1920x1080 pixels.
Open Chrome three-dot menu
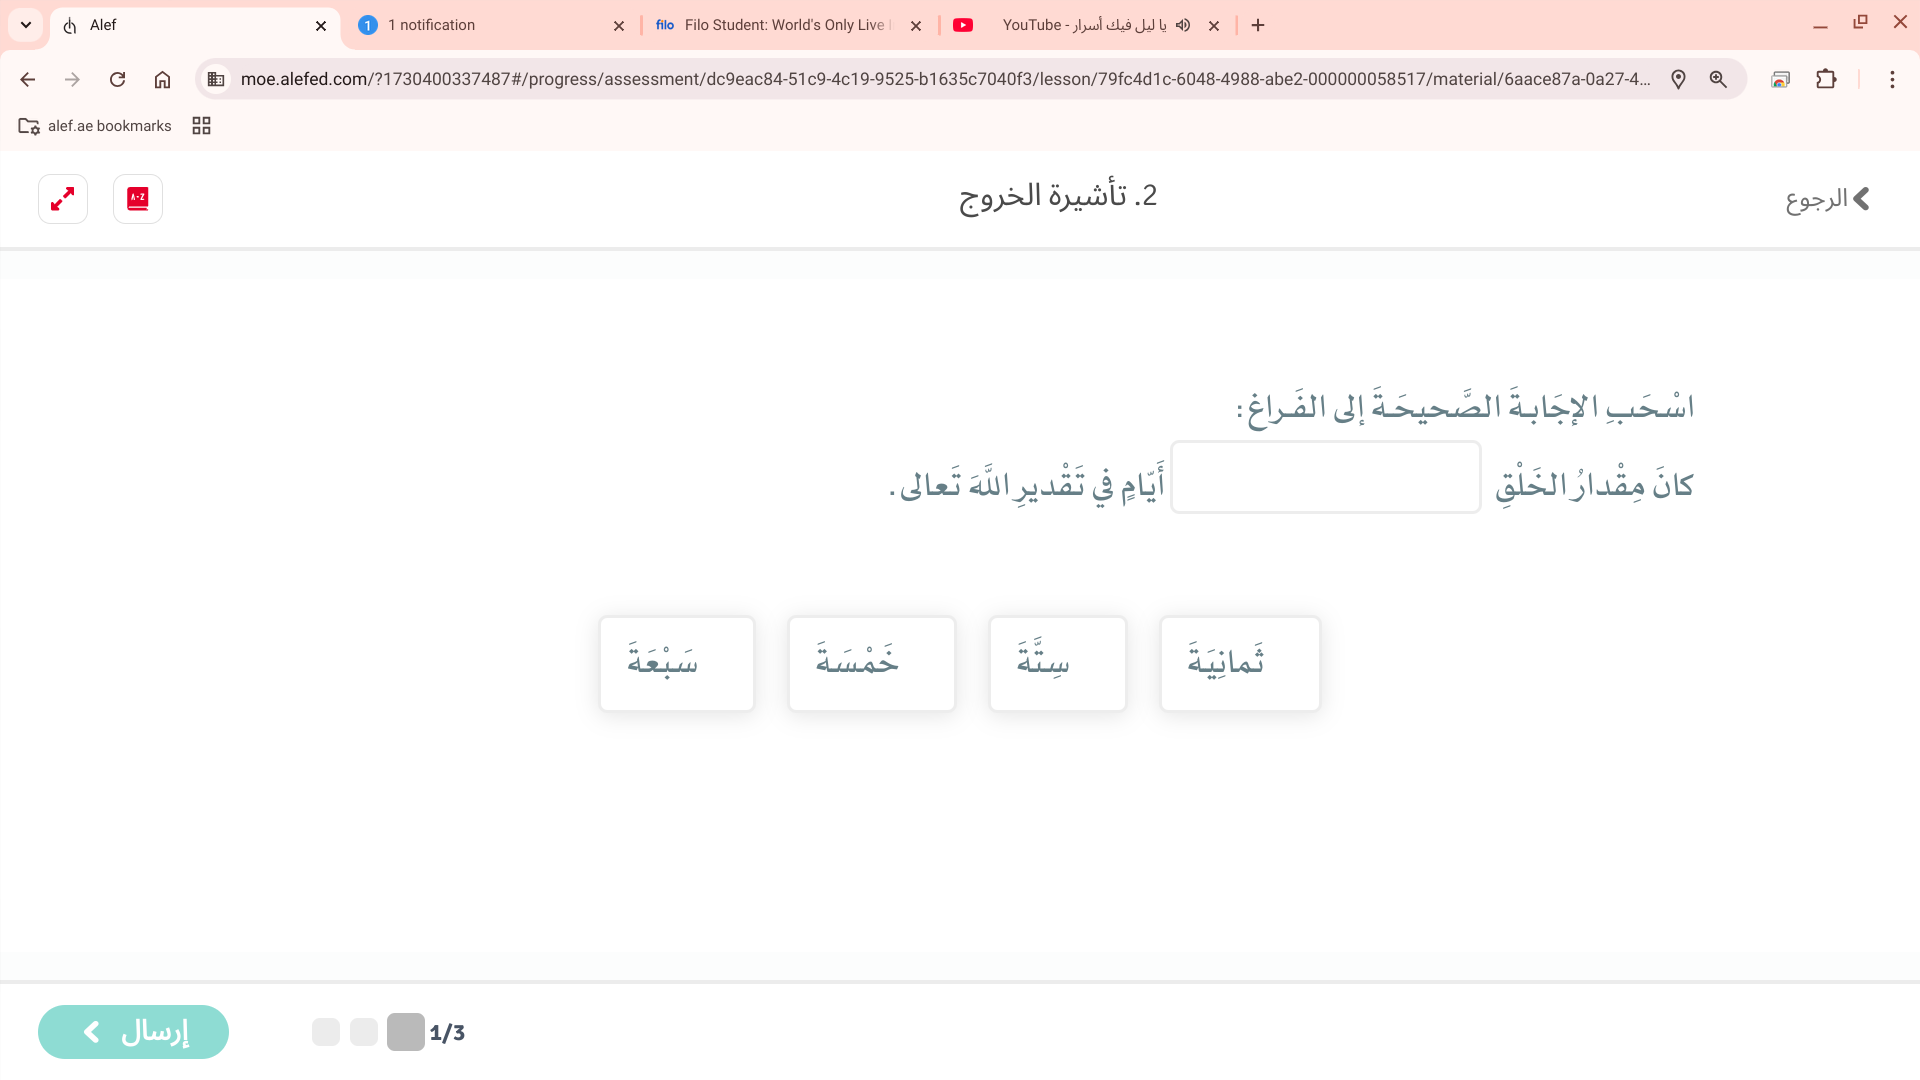1892,79
